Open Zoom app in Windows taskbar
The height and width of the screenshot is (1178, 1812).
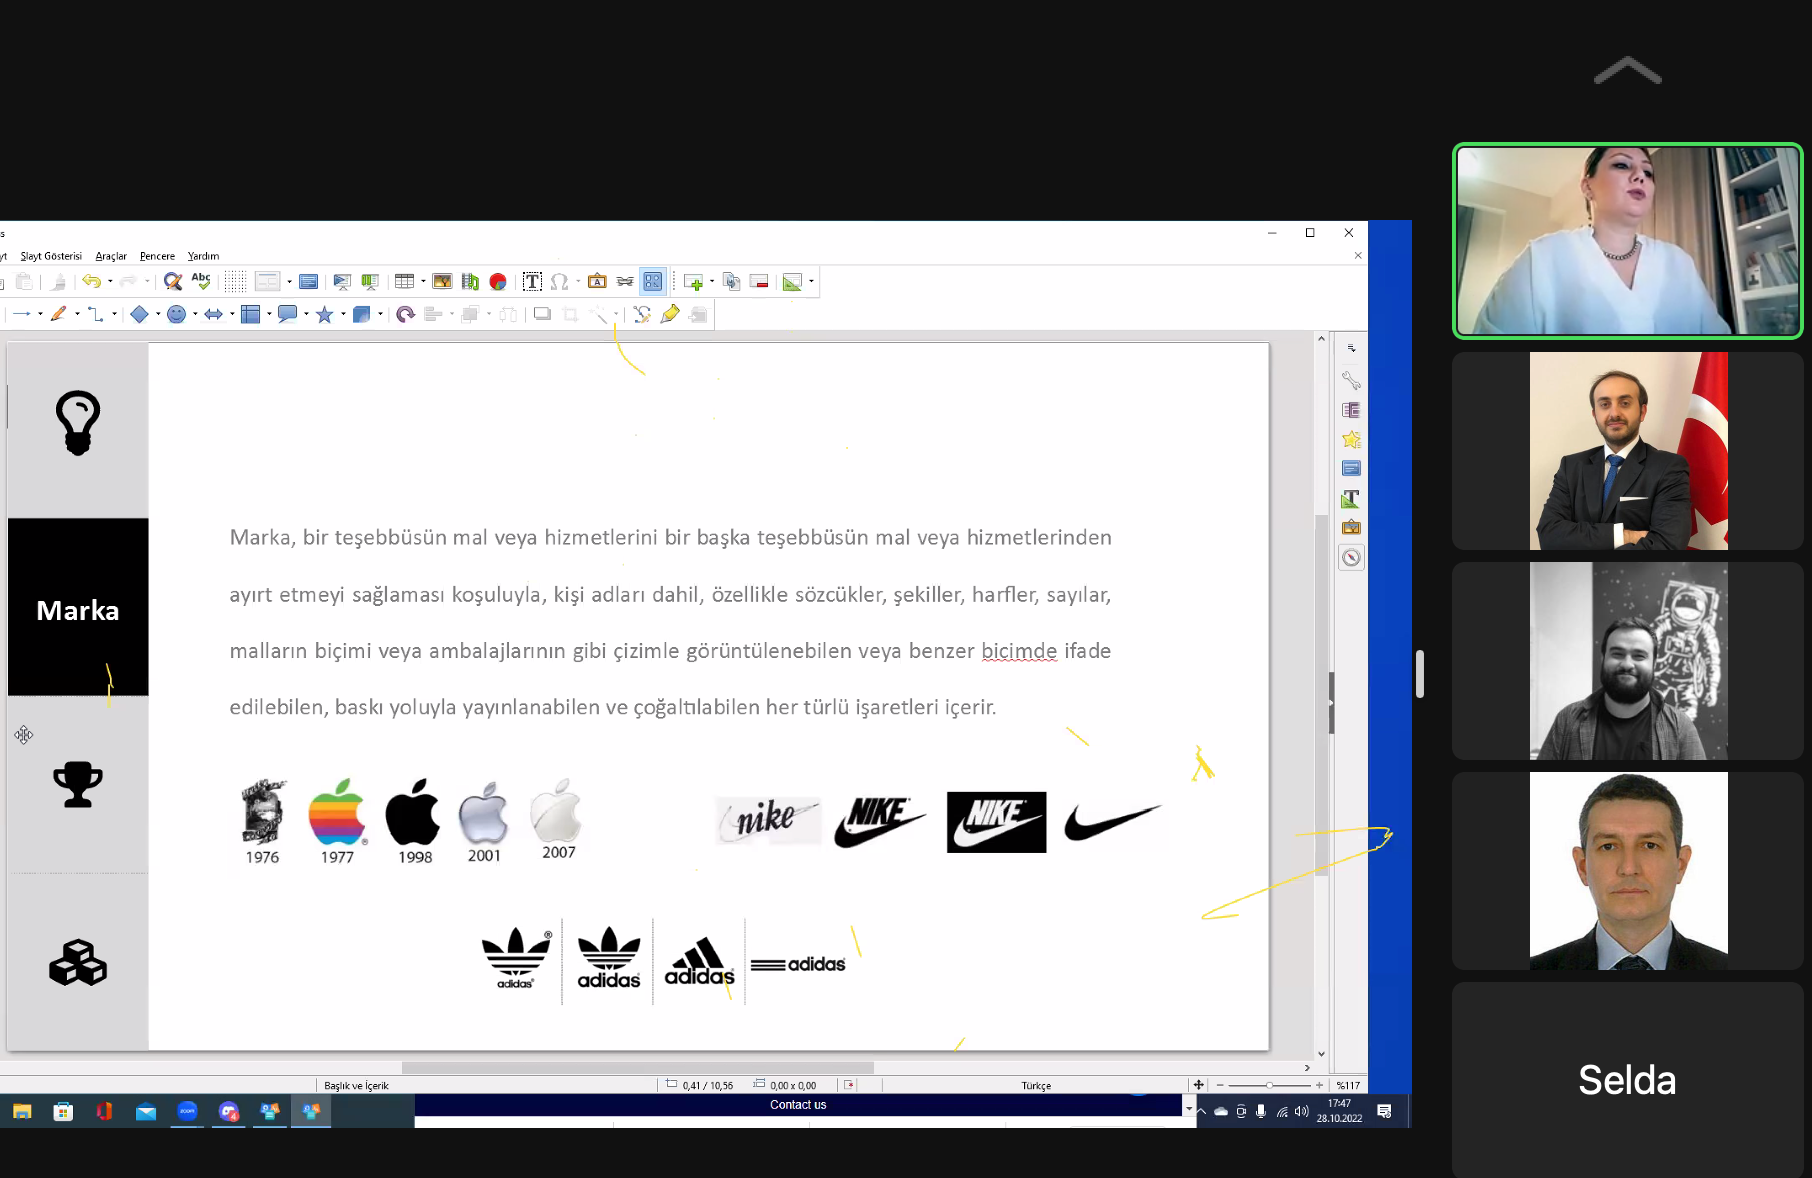click(187, 1111)
